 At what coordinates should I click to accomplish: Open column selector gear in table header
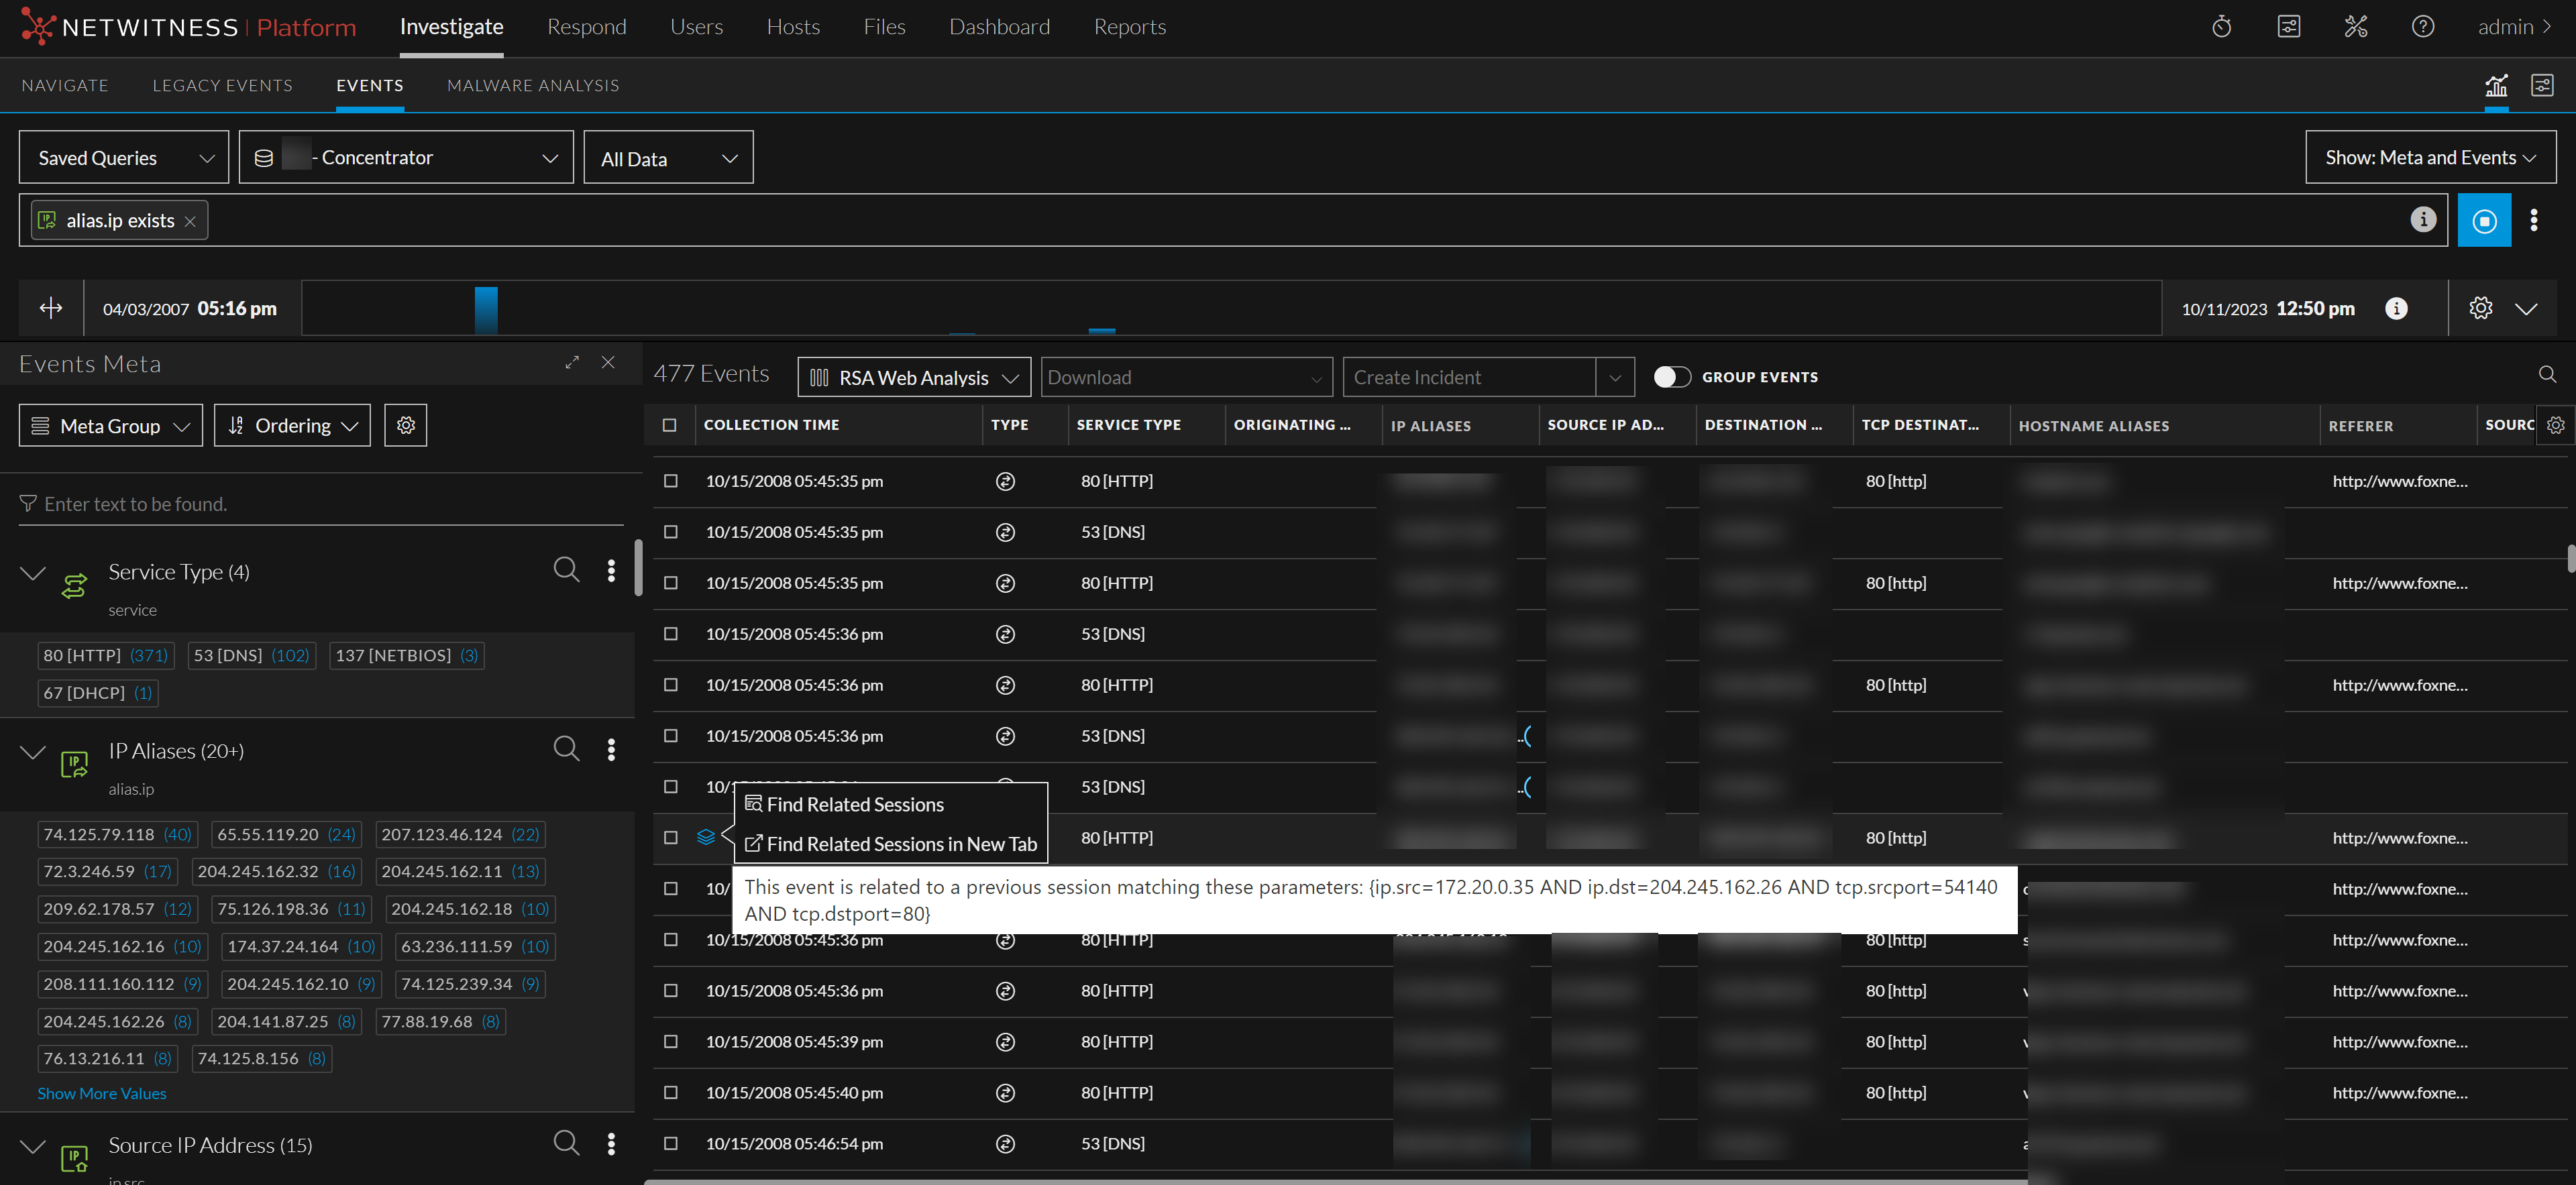pyautogui.click(x=2555, y=425)
